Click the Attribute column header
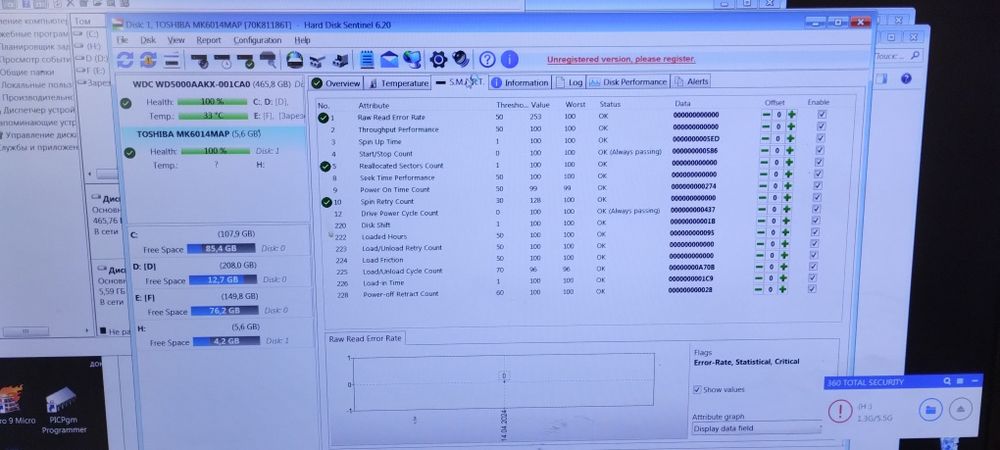The image size is (1000, 450). coord(374,105)
